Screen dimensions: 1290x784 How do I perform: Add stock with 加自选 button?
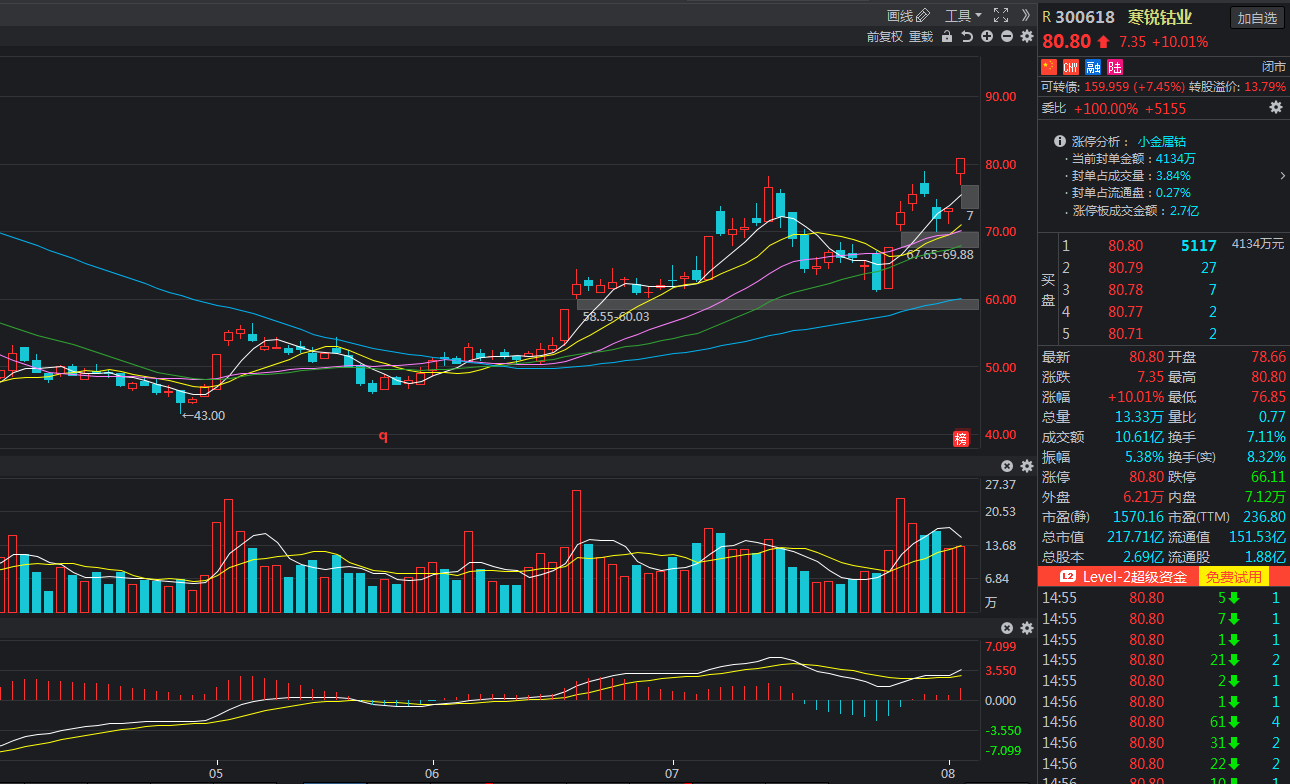click(1257, 17)
